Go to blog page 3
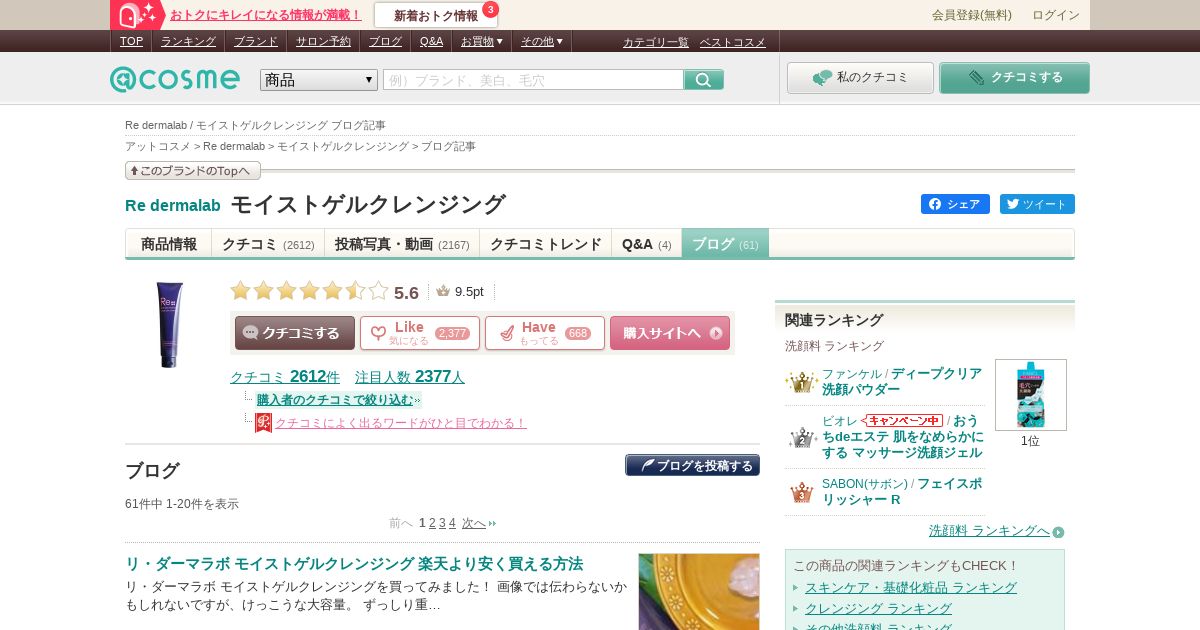The height and width of the screenshot is (630, 1200). [x=442, y=523]
